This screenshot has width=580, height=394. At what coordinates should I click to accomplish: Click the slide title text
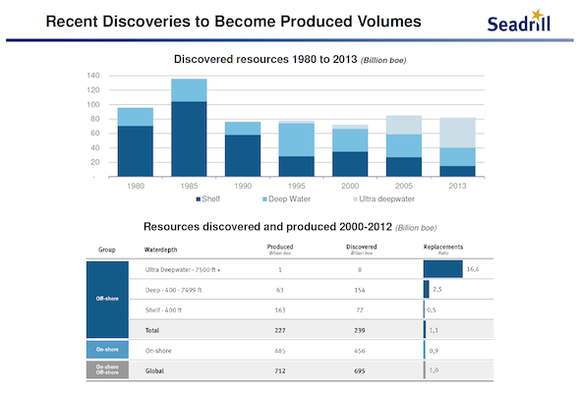click(x=233, y=21)
